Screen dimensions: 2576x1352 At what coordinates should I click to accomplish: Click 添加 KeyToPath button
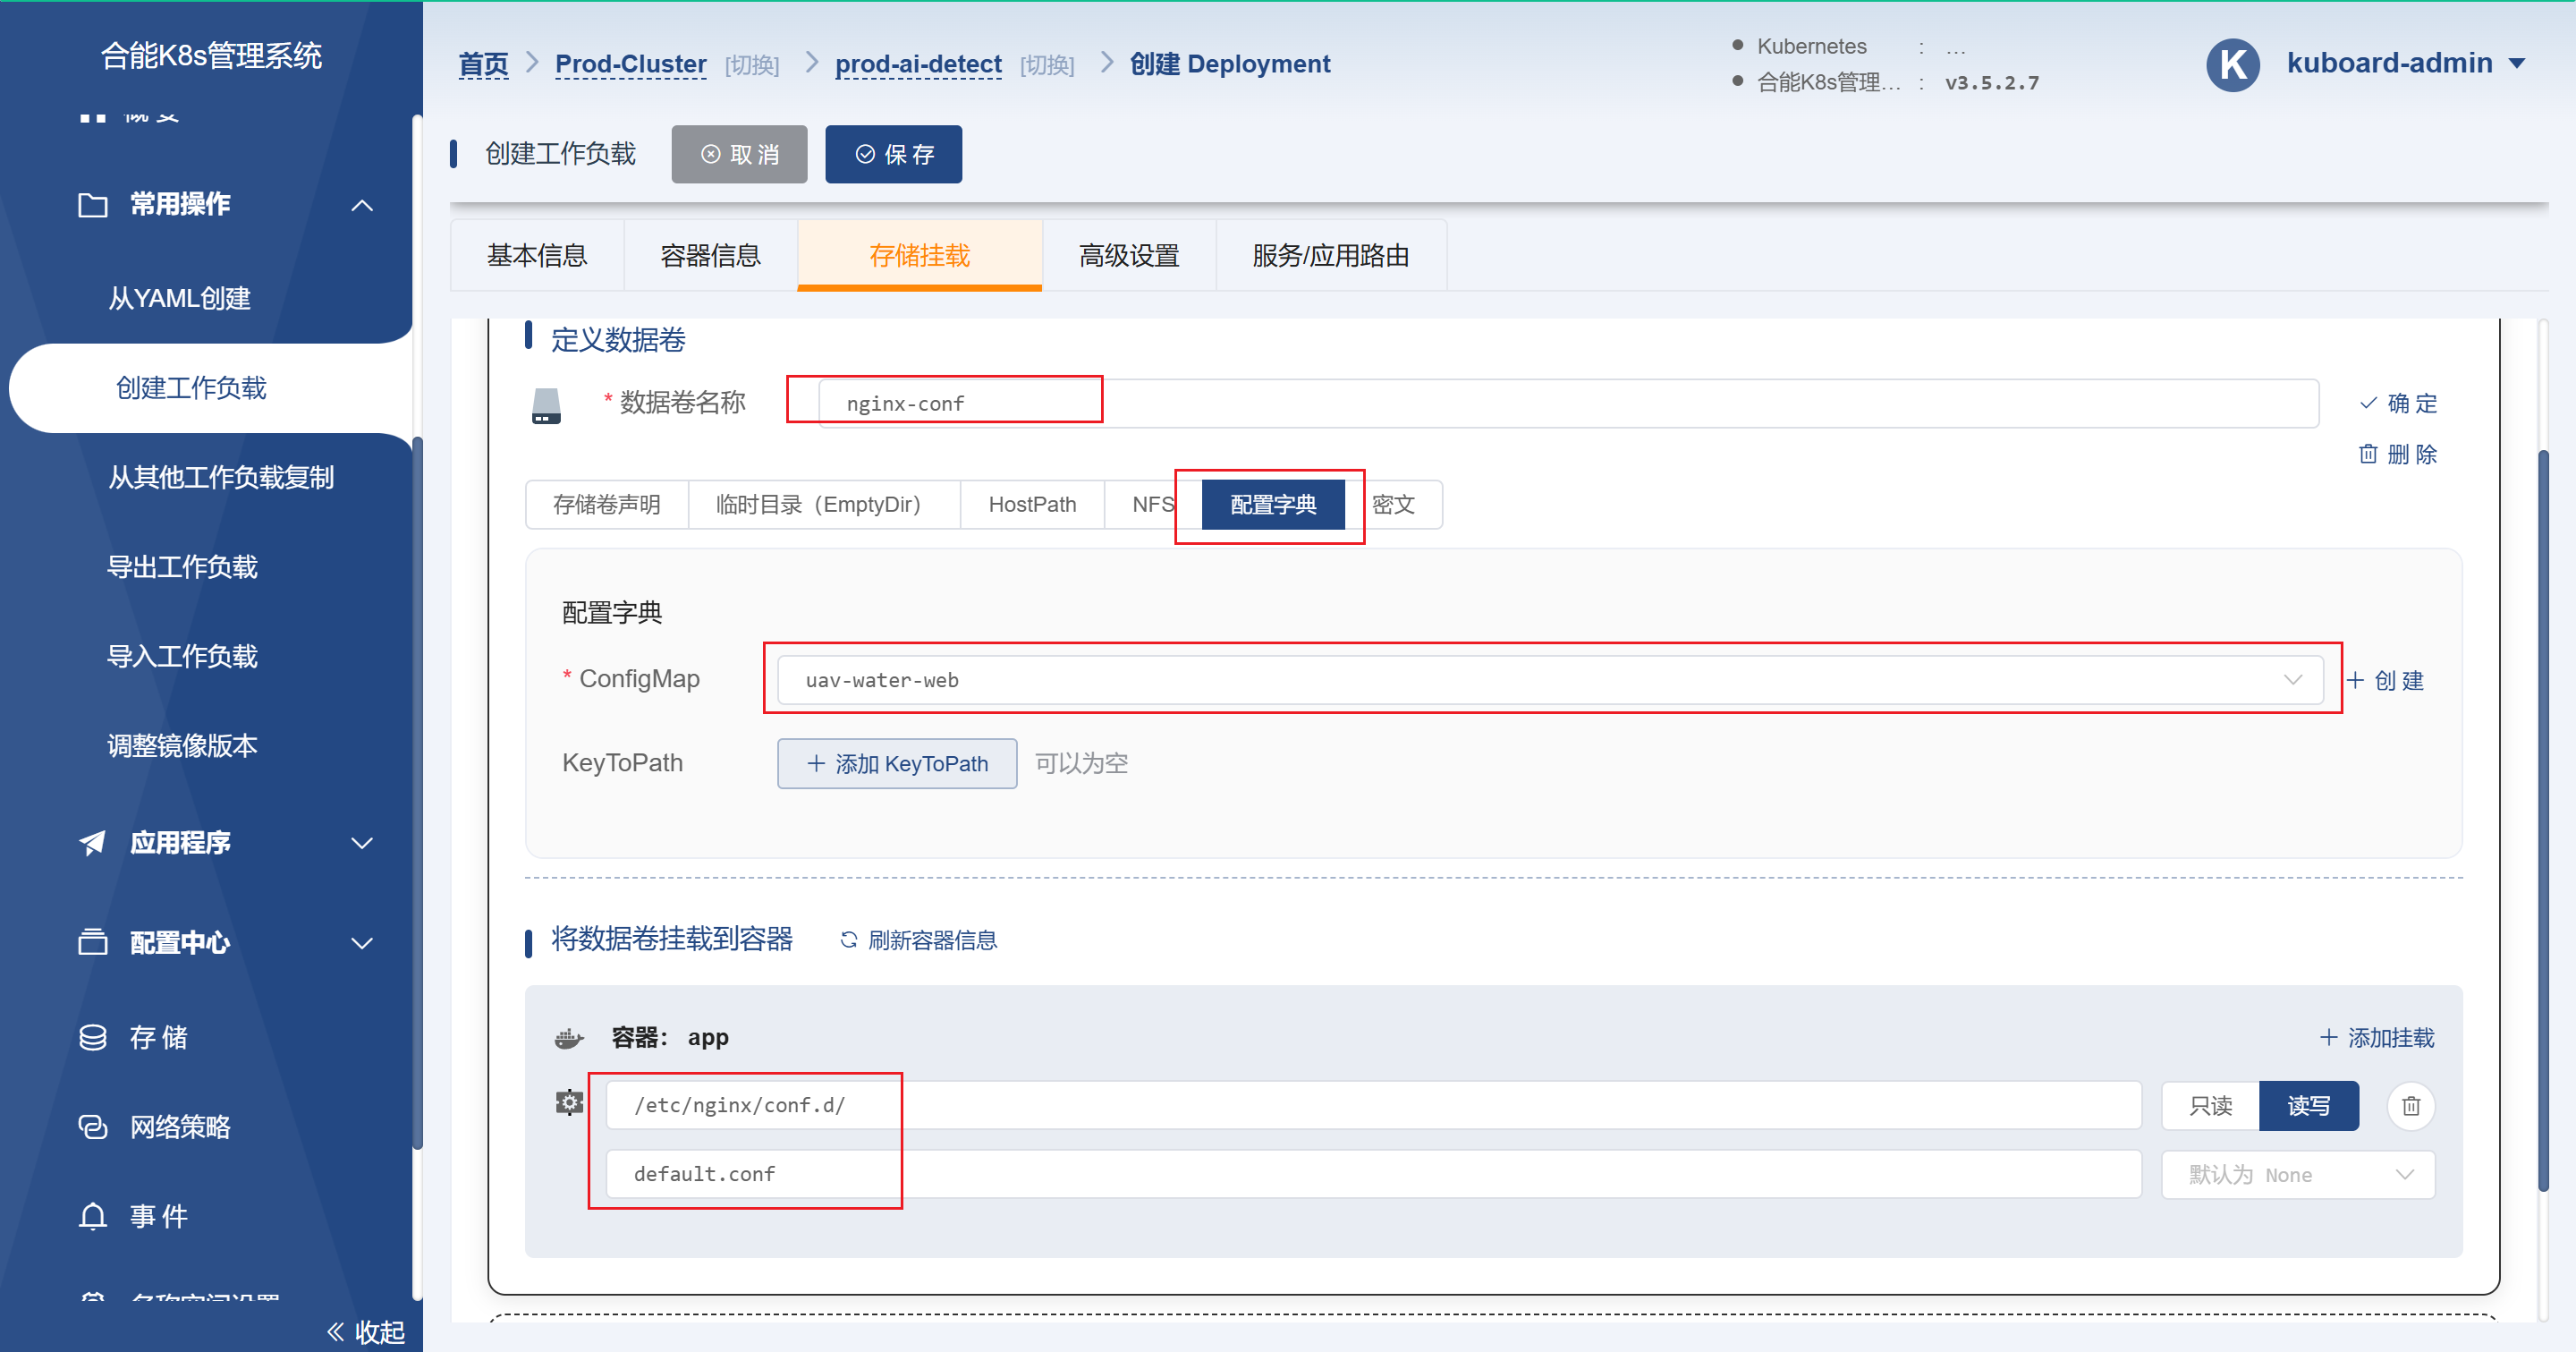click(897, 764)
